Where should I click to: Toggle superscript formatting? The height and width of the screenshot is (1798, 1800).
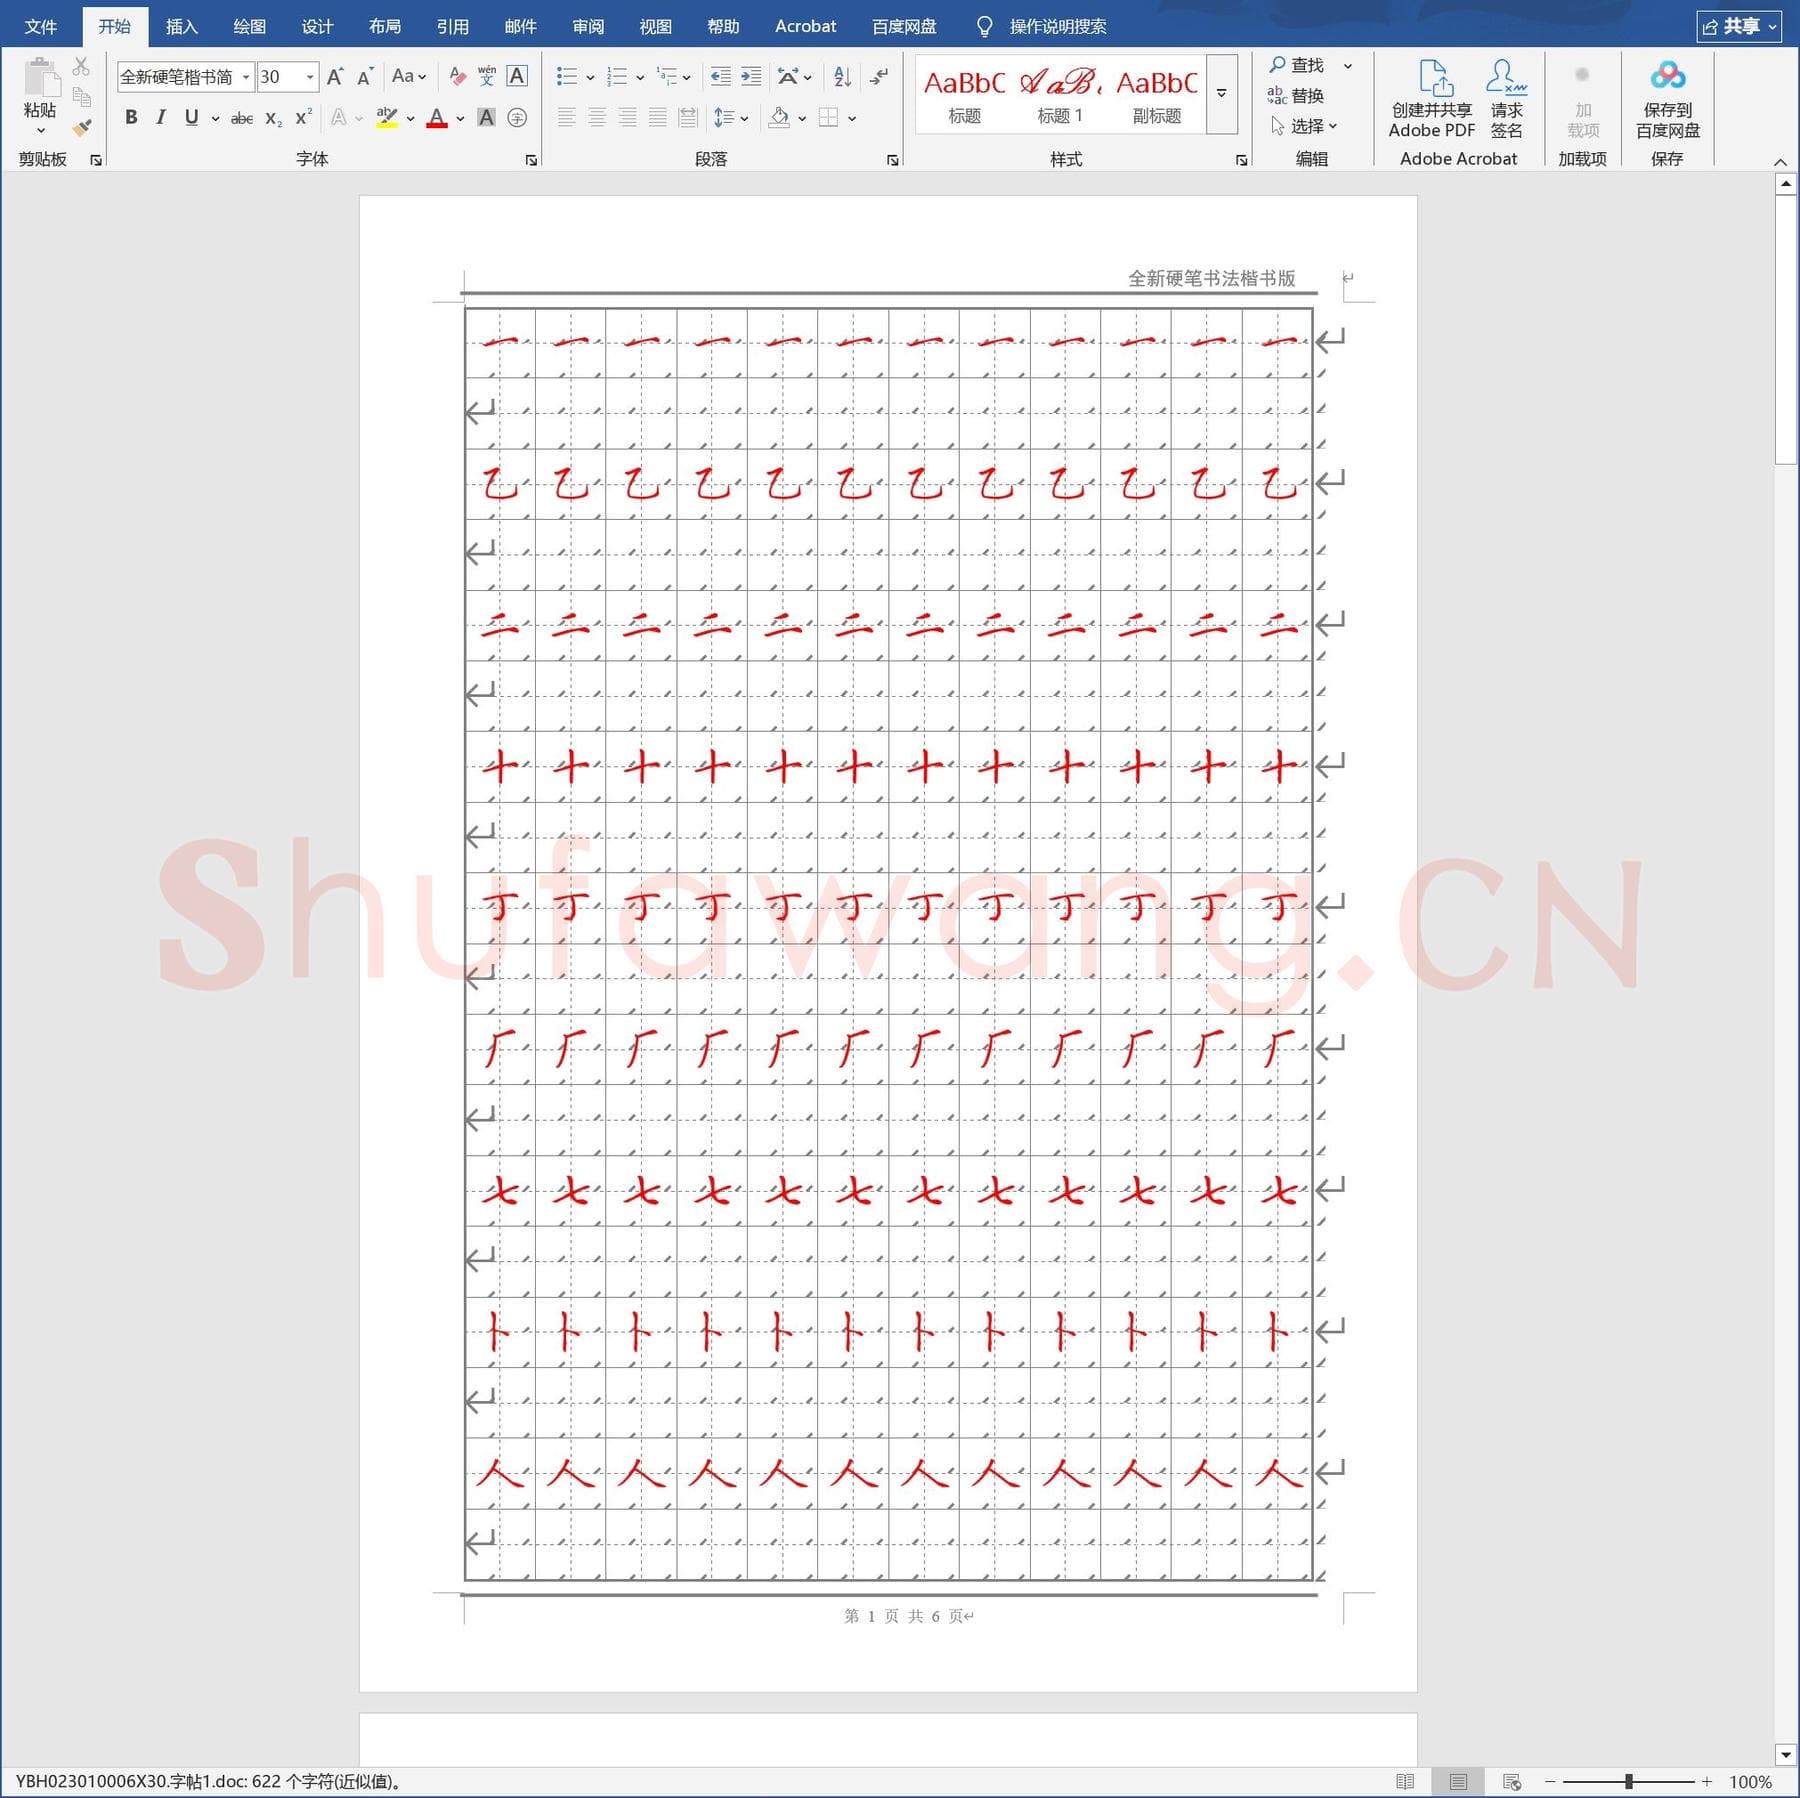(303, 118)
